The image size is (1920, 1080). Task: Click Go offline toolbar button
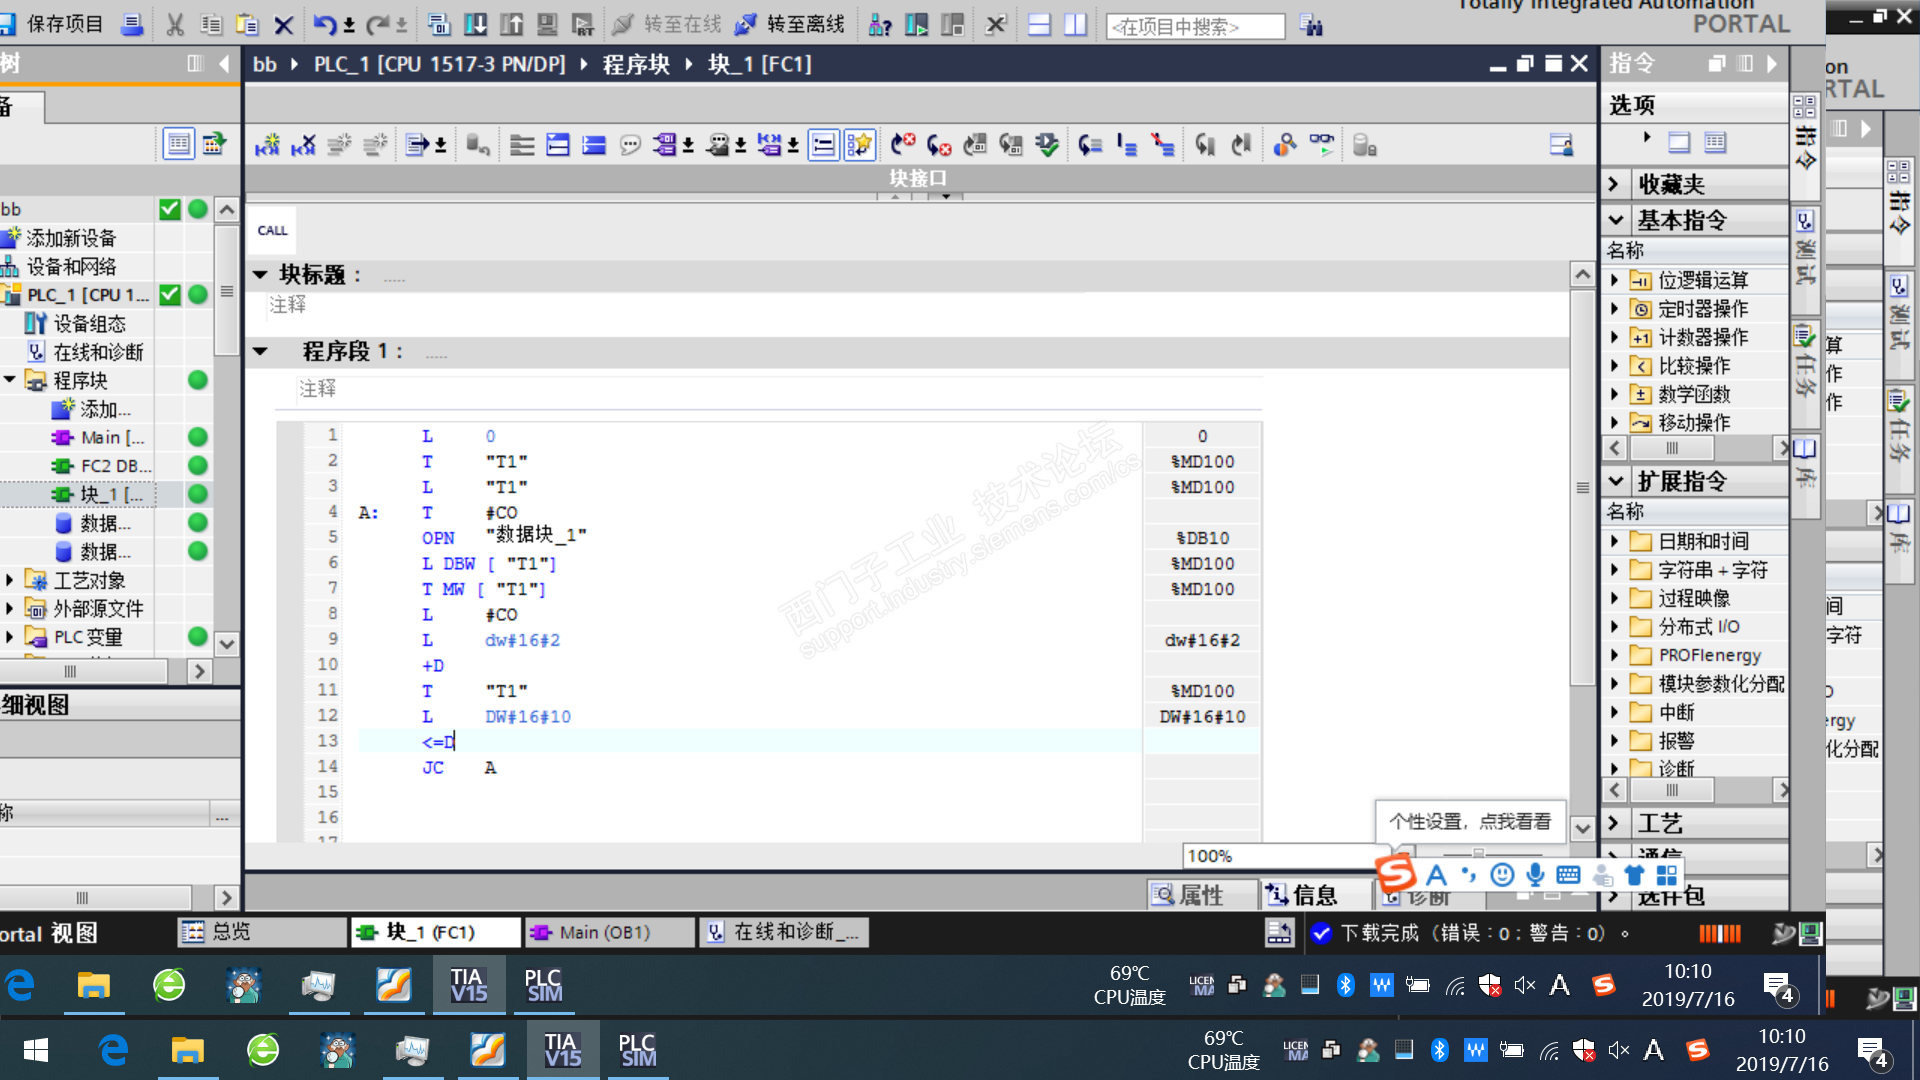coord(790,24)
